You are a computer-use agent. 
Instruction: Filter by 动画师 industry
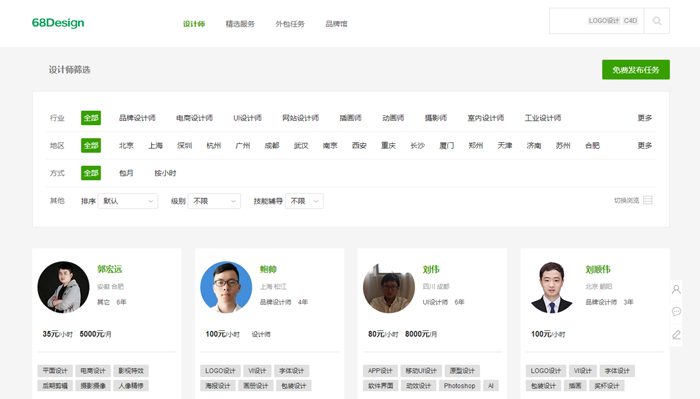[x=393, y=118]
